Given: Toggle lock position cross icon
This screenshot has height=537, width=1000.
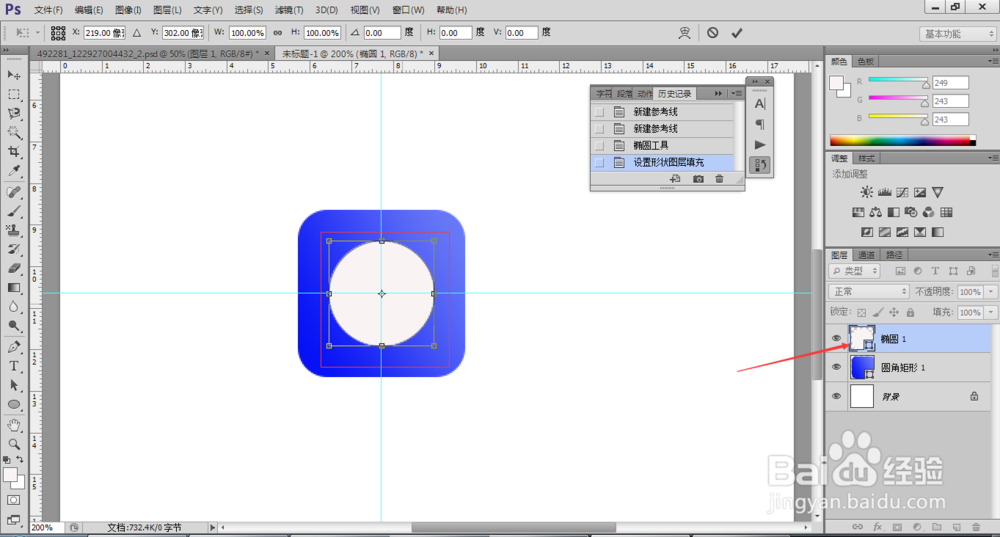Looking at the screenshot, I should point(894,313).
